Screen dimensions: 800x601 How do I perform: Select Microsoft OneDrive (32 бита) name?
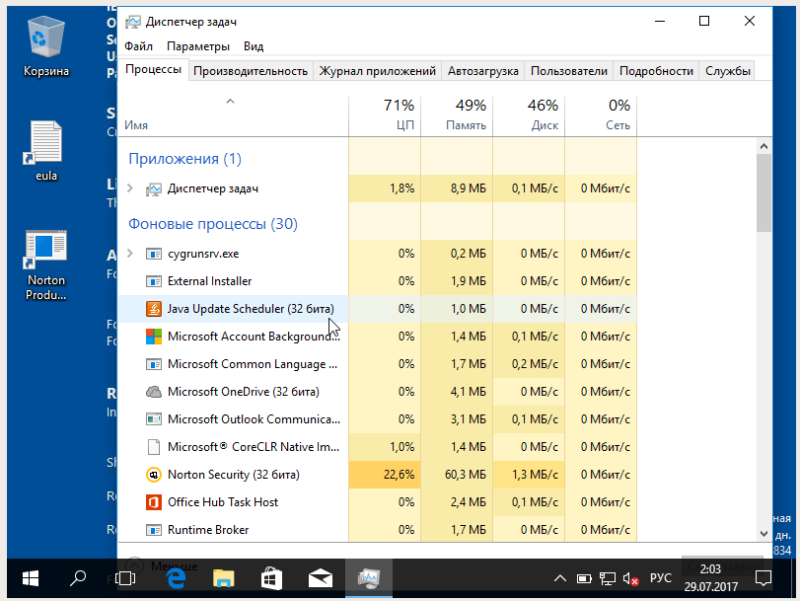click(243, 392)
